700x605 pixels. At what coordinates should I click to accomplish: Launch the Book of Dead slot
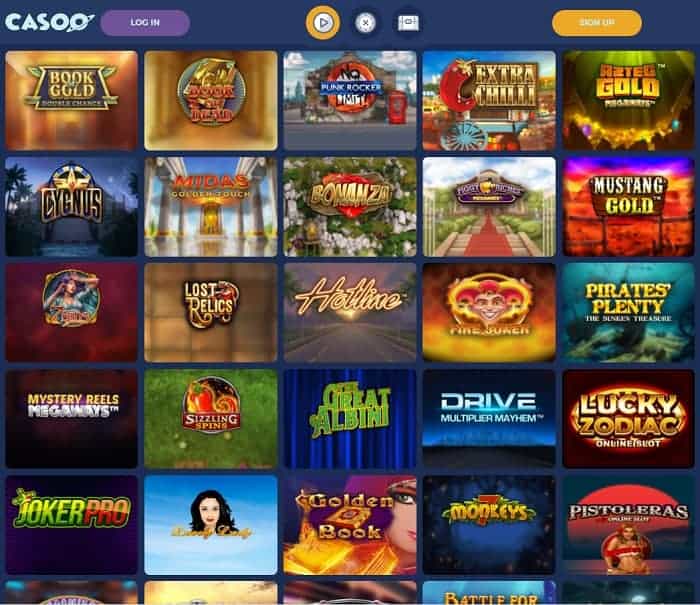(211, 100)
